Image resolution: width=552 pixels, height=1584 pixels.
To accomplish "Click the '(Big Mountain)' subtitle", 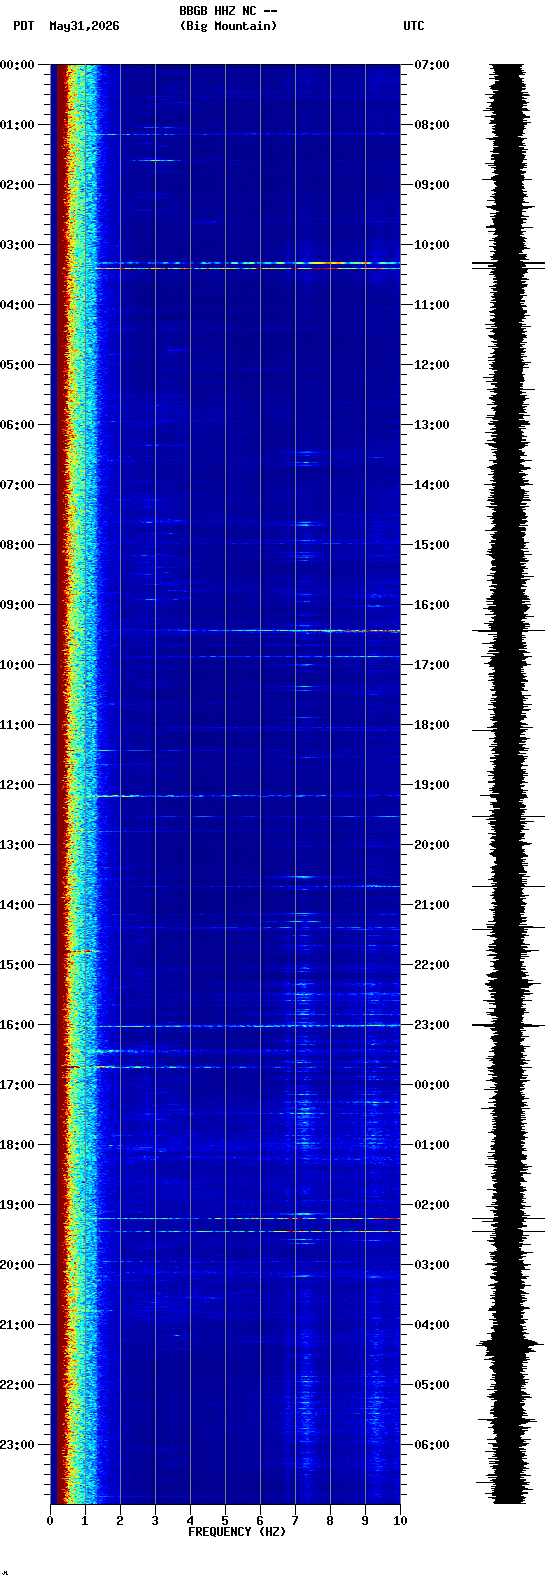I will tap(228, 26).
